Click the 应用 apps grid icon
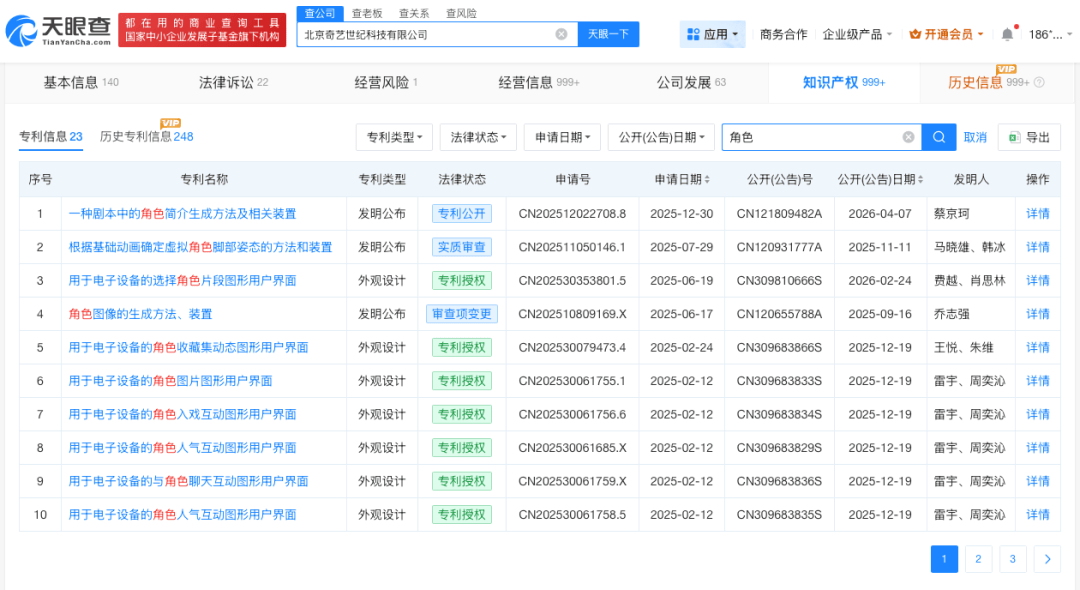This screenshot has width=1080, height=590. pos(692,33)
